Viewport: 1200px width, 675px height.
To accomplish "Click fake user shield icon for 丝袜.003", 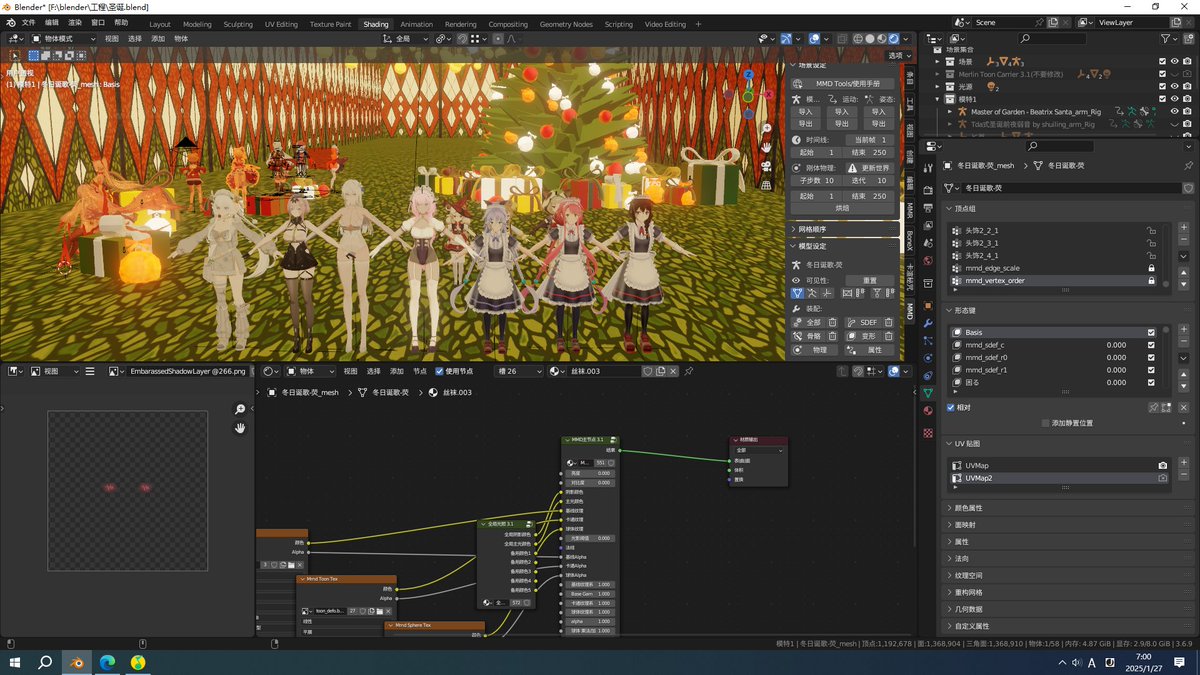I will coord(647,371).
